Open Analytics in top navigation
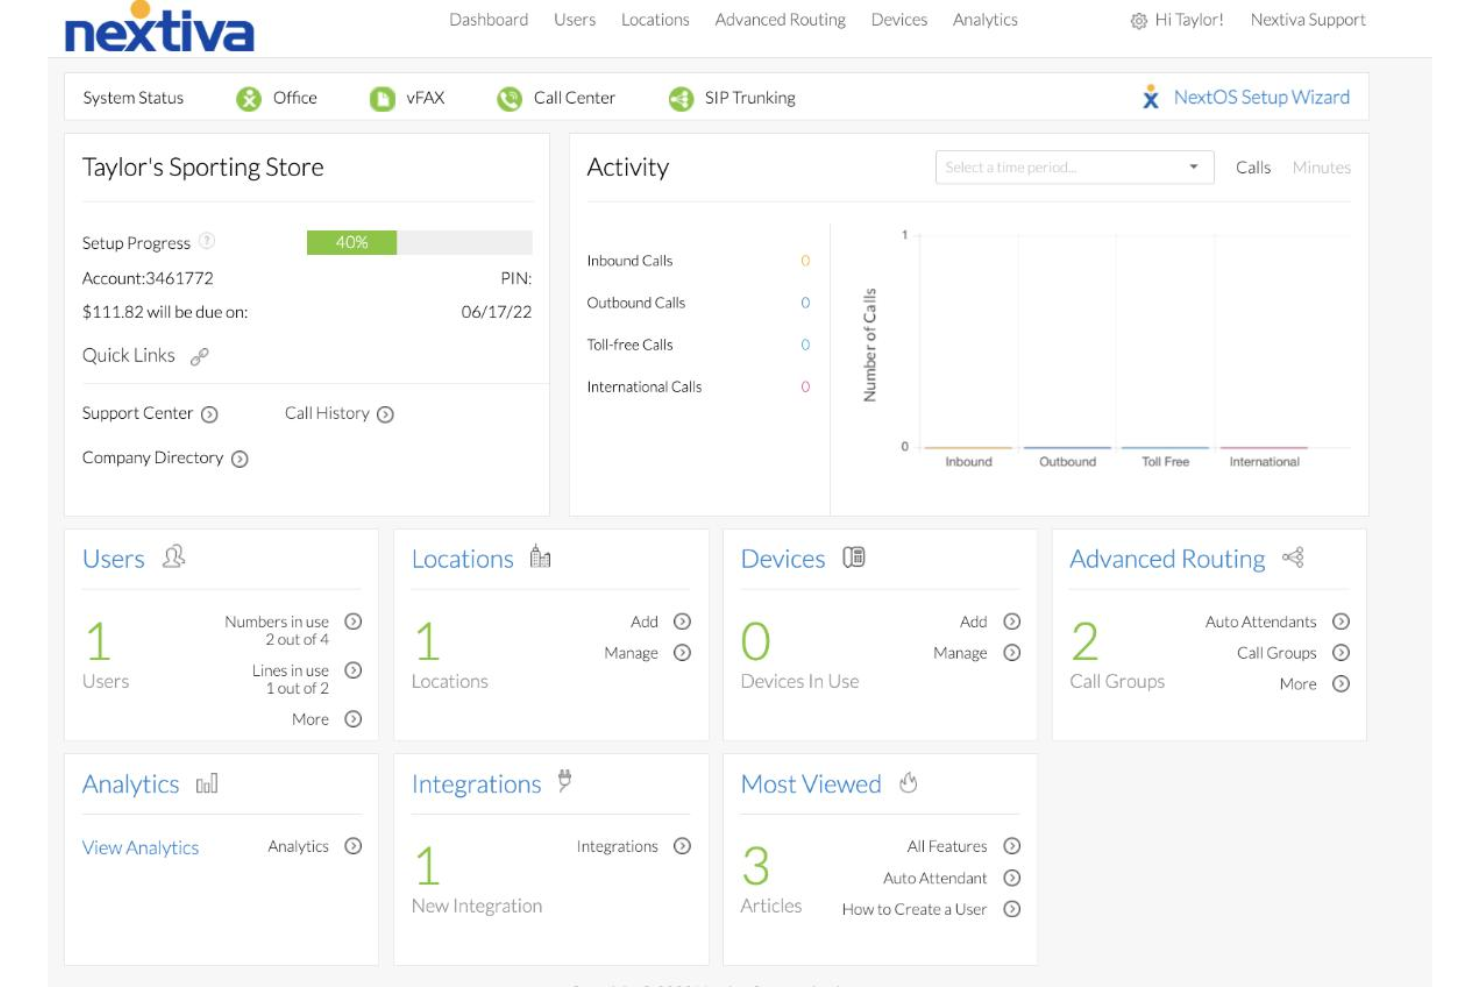Image resolution: width=1480 pixels, height=987 pixels. pyautogui.click(x=985, y=20)
